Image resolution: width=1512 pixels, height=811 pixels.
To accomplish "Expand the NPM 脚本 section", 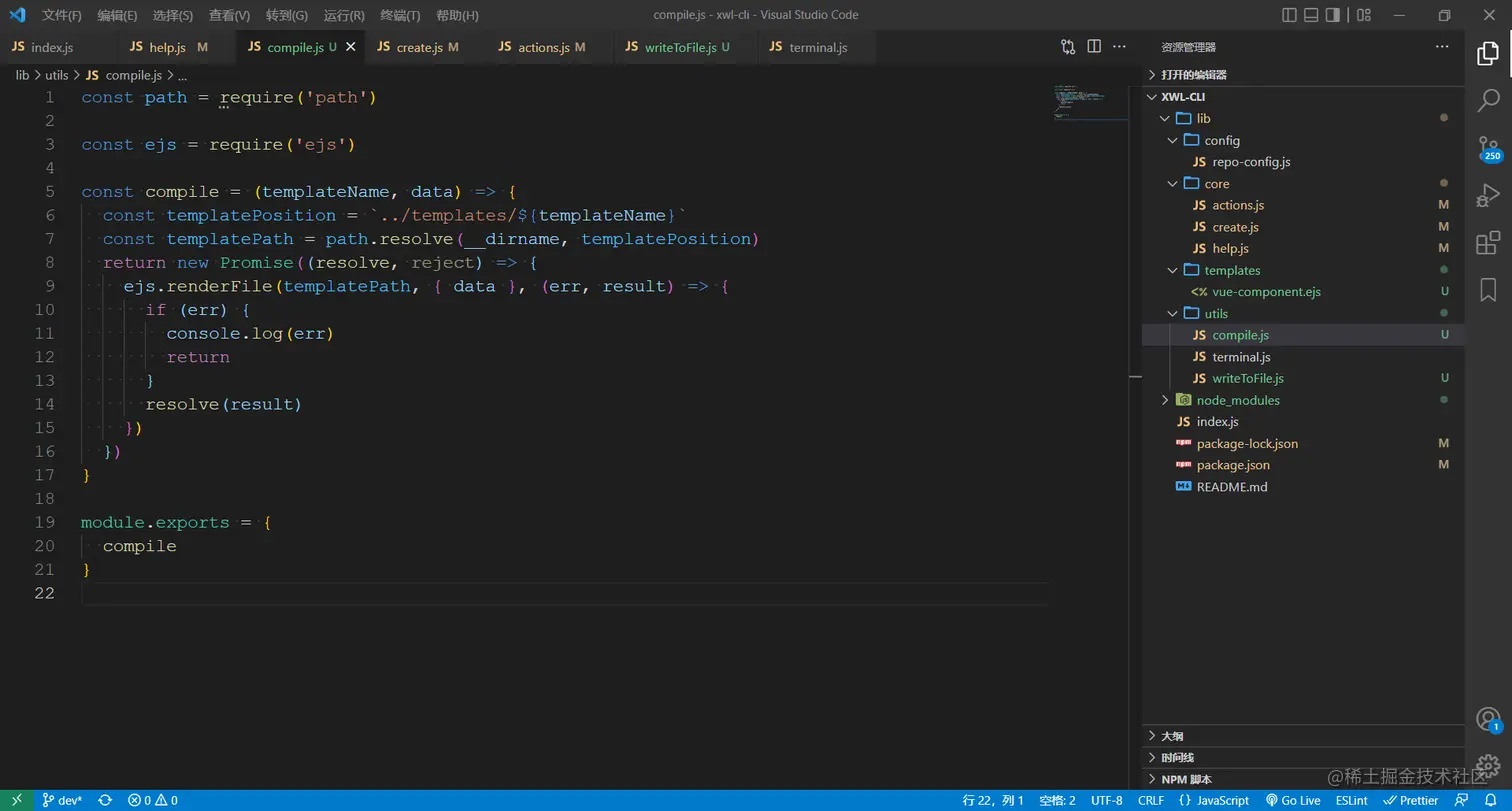I will tap(1303, 779).
